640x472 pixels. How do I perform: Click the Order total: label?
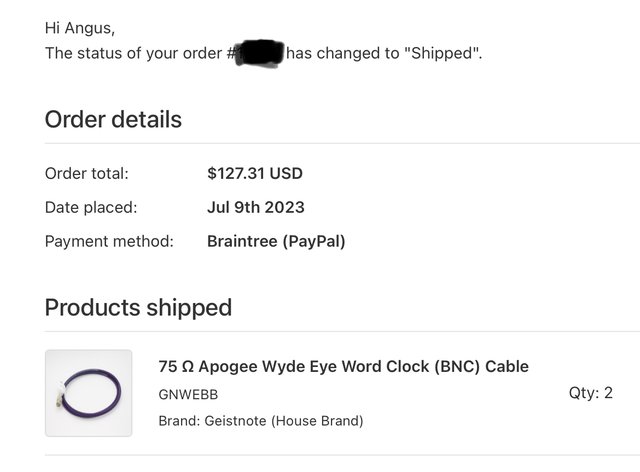pos(87,173)
